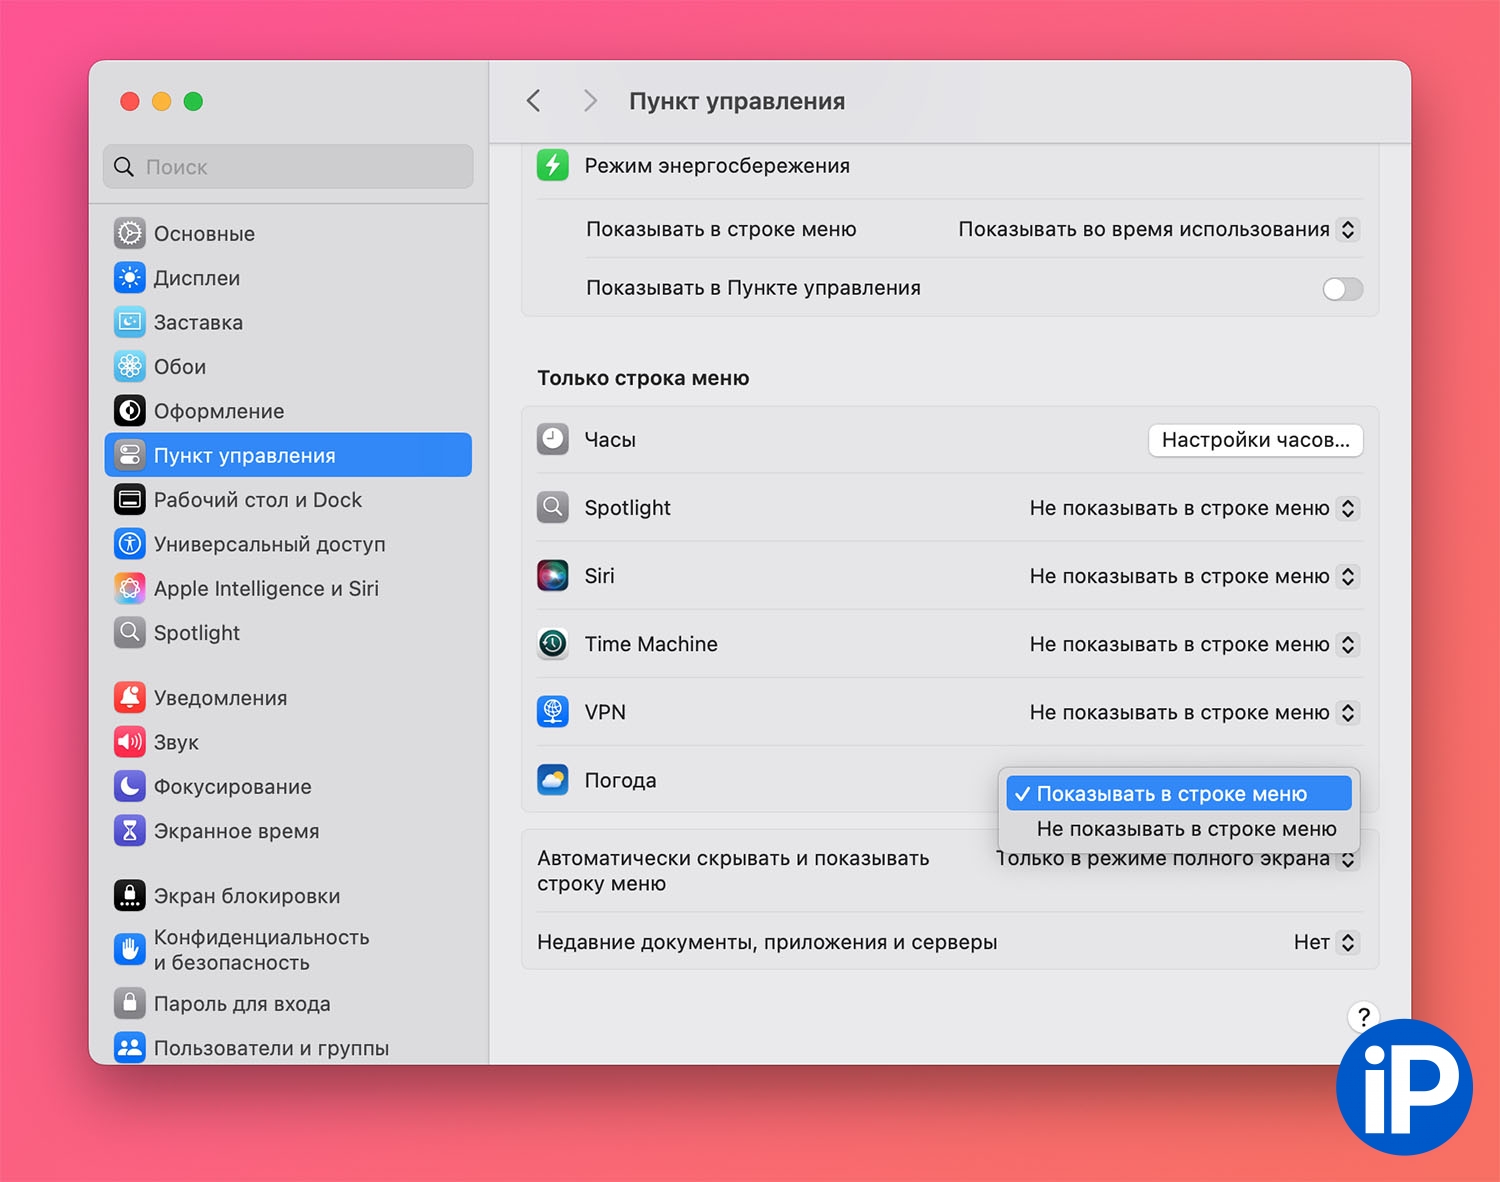
Task: Select the checked Показывать в строке меню item
Action: [x=1178, y=794]
